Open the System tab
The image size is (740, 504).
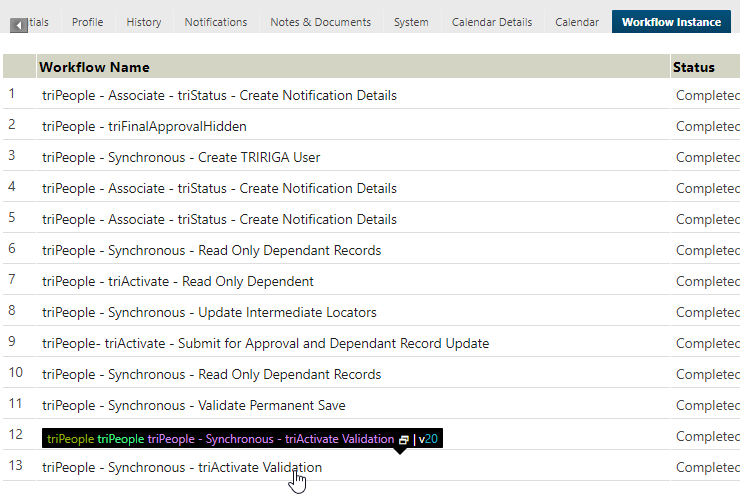411,22
